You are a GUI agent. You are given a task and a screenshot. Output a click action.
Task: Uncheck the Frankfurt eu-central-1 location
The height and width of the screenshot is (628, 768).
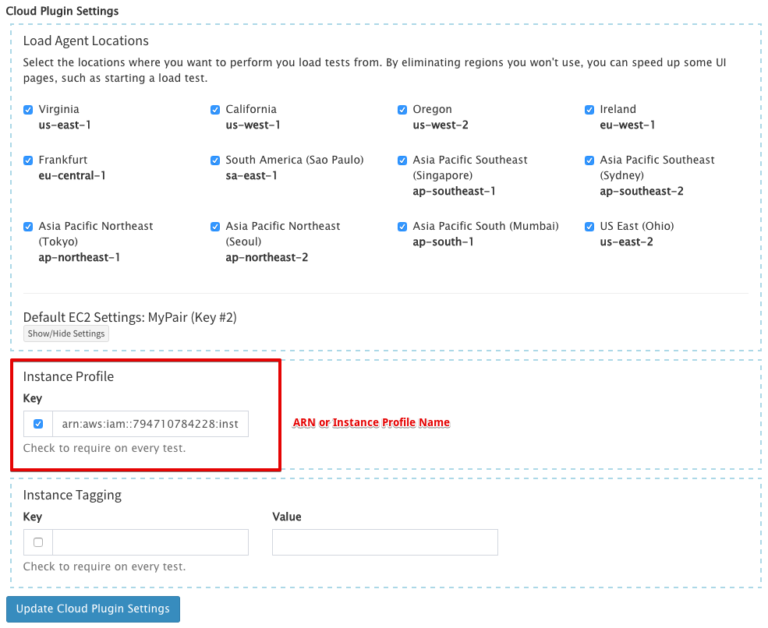[x=28, y=160]
